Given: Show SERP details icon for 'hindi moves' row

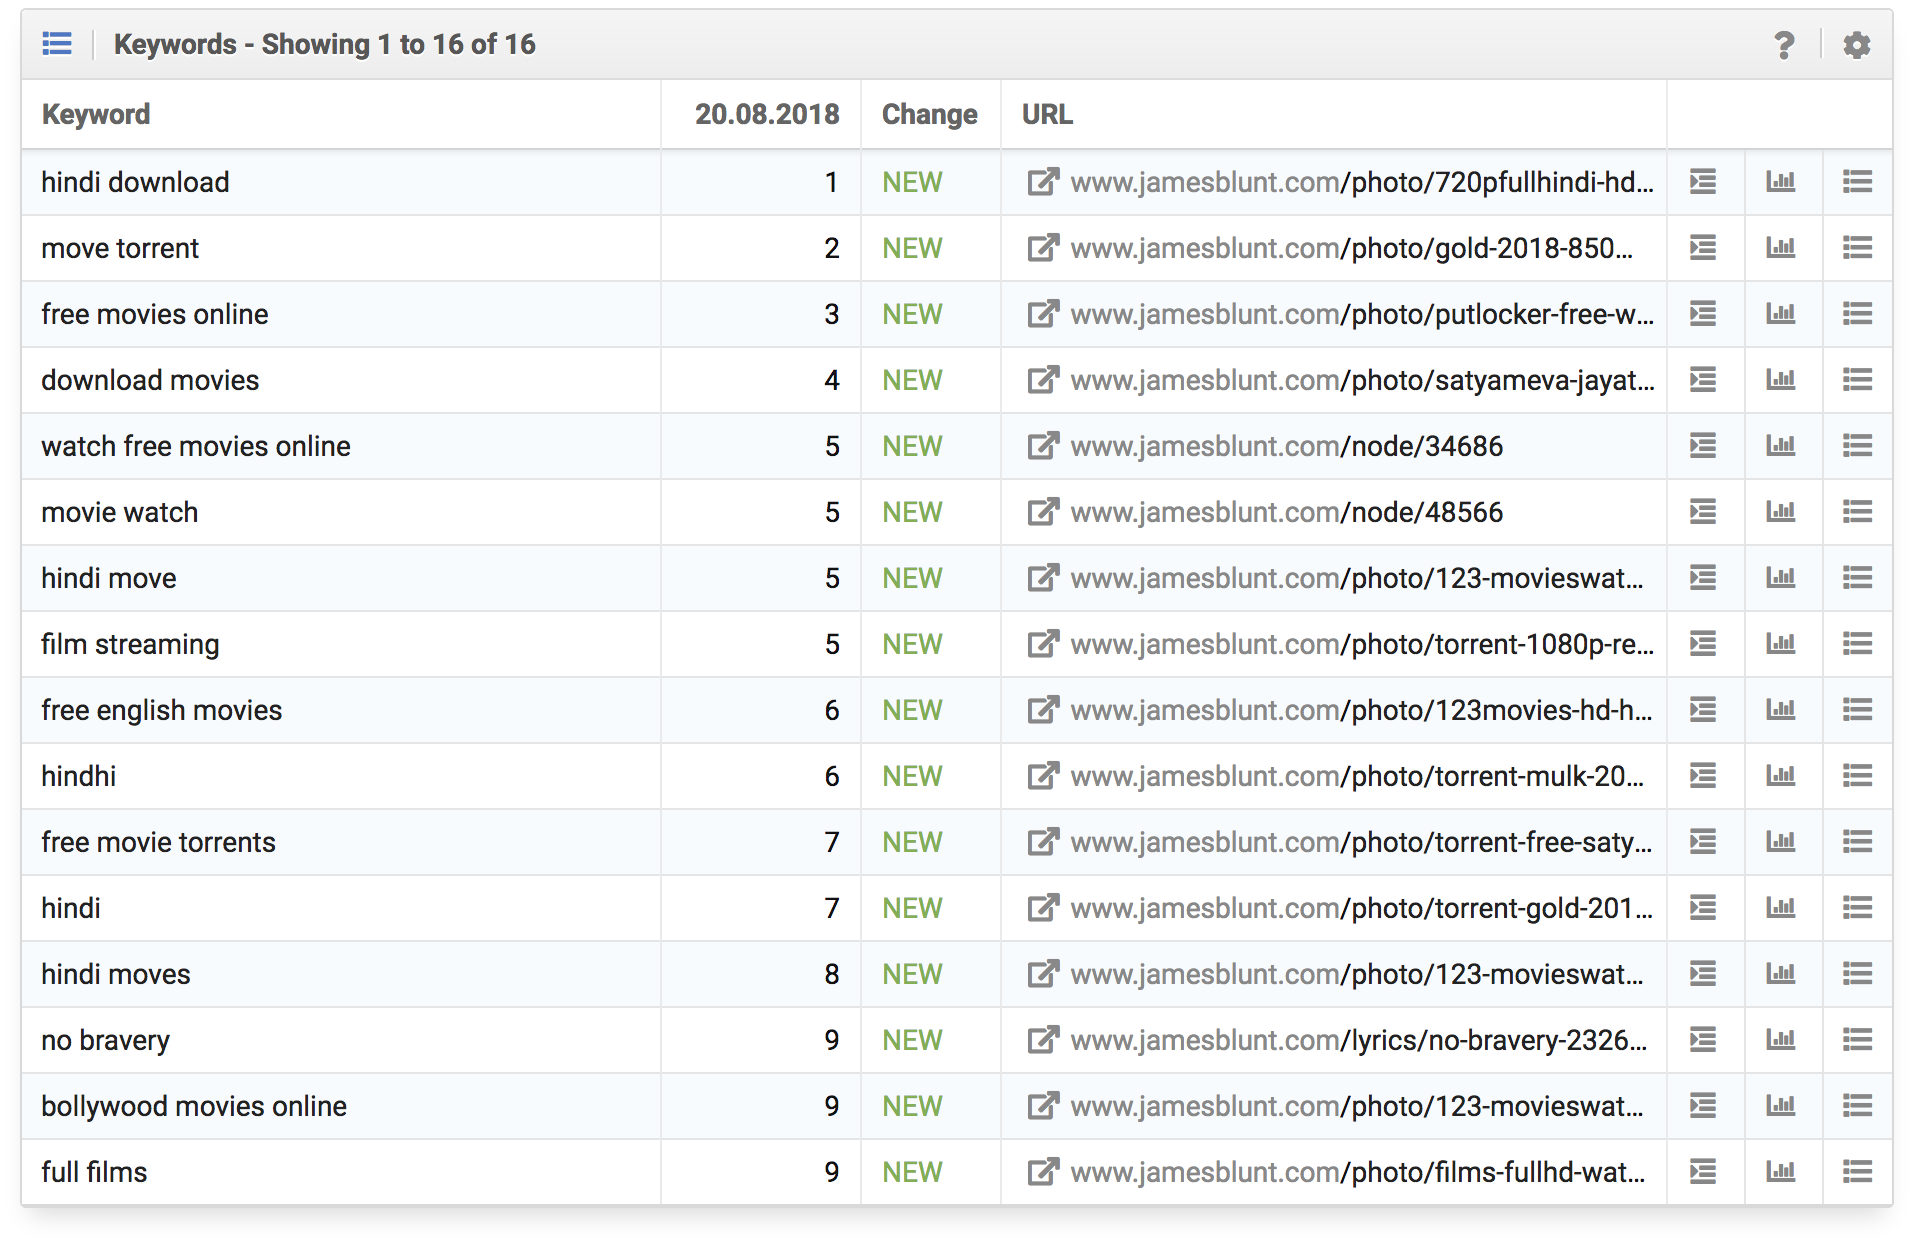Looking at the screenshot, I should pyautogui.click(x=1703, y=974).
